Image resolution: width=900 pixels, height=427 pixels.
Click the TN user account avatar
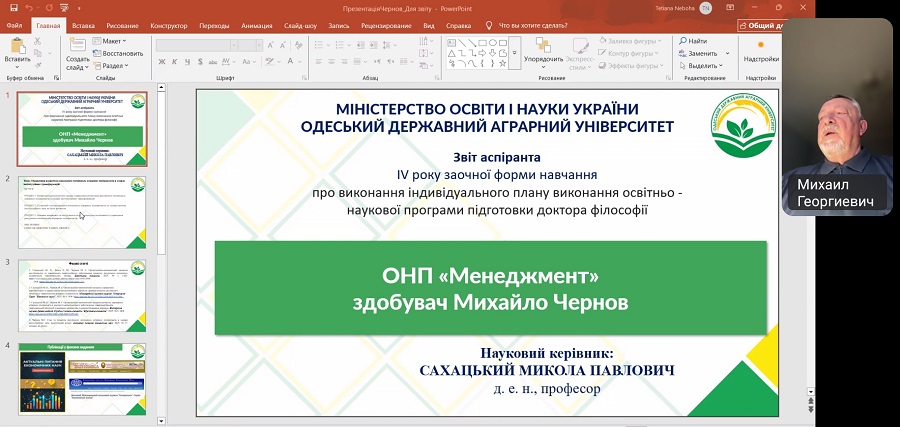pos(706,8)
